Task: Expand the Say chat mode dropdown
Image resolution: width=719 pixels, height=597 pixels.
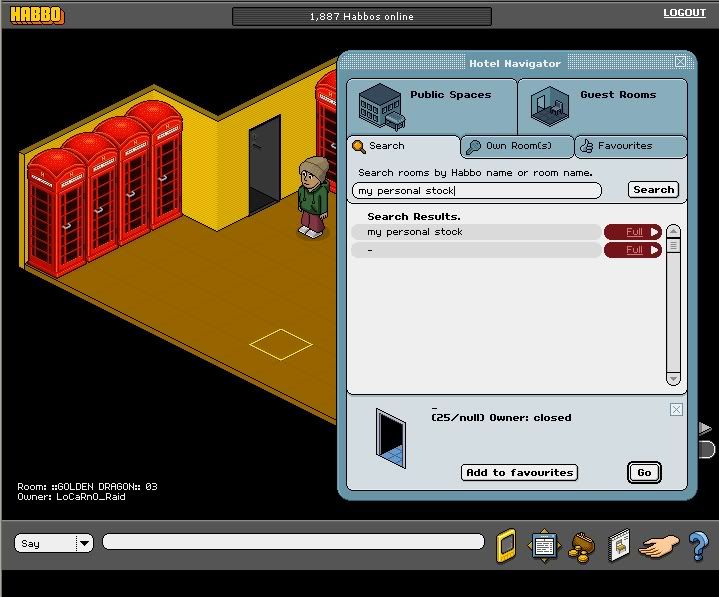Action: (84, 543)
